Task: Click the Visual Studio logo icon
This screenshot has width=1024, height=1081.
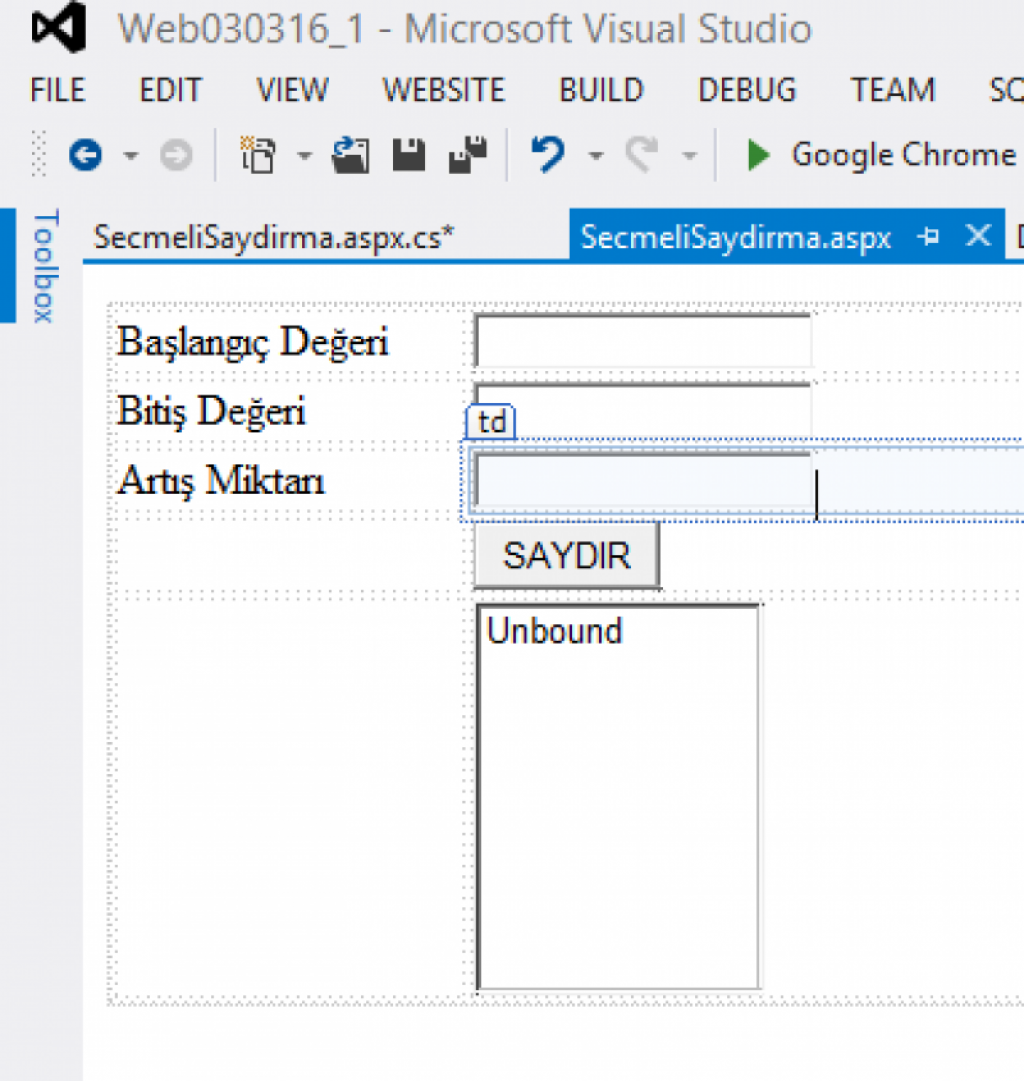Action: coord(59,28)
